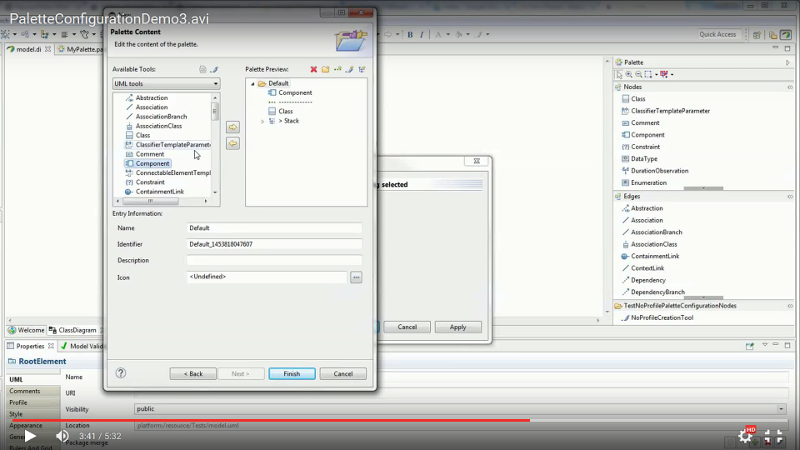Viewport: 800px width, 450px height.
Task: Click Apply in the background dialog
Action: coord(458,327)
